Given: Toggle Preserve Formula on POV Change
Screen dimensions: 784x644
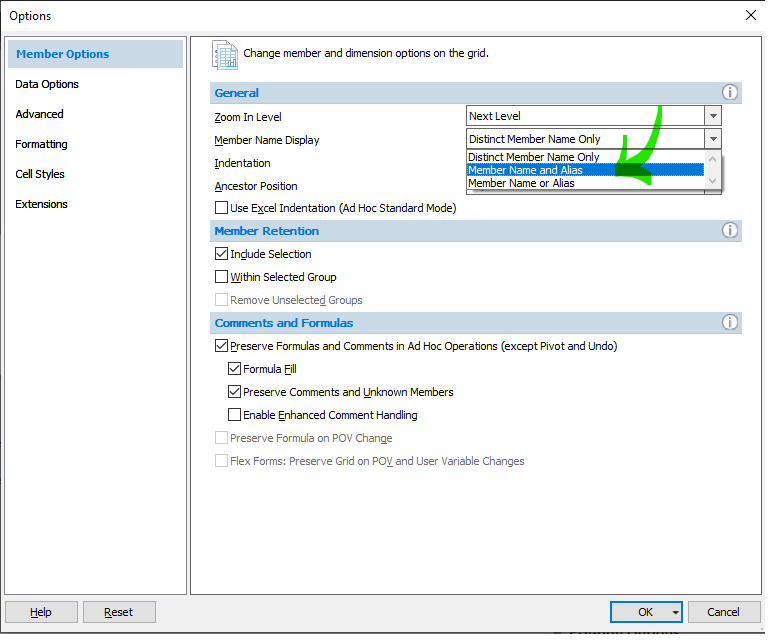Looking at the screenshot, I should pos(221,438).
